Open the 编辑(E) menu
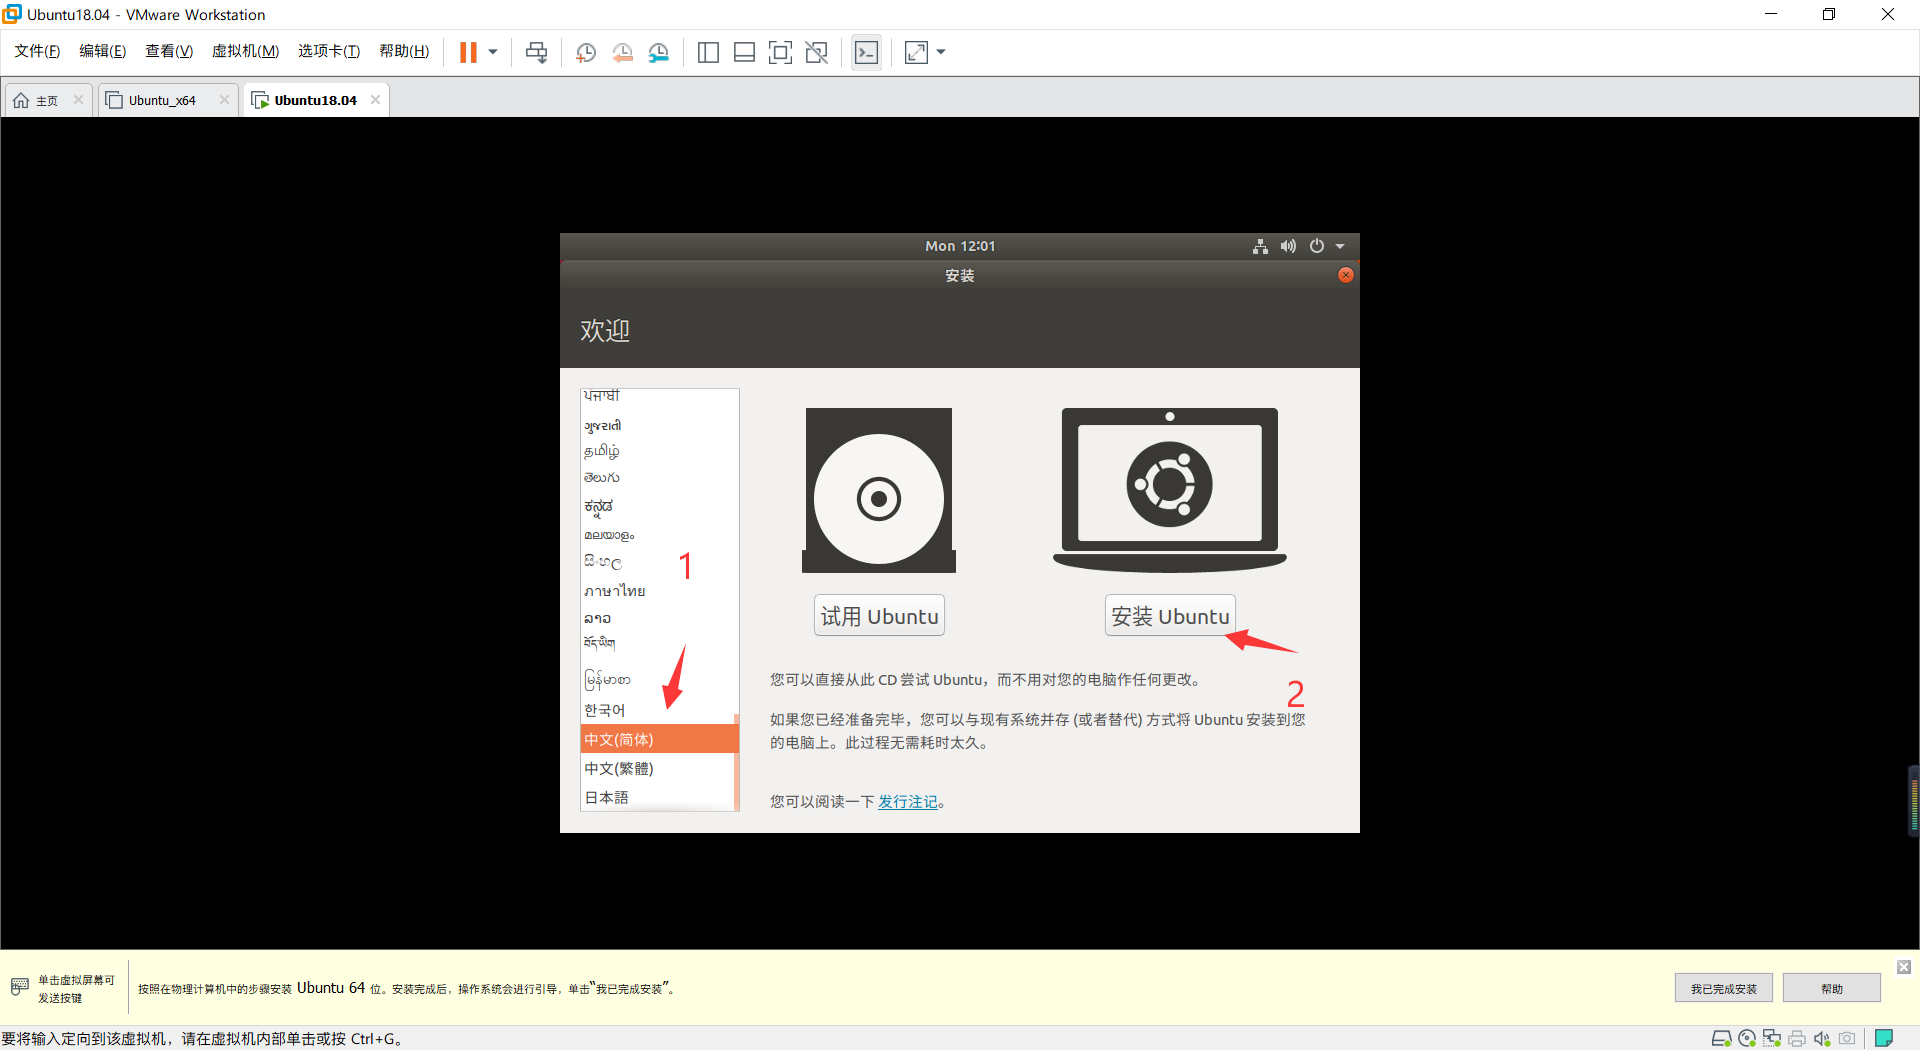1920x1050 pixels. coord(102,51)
